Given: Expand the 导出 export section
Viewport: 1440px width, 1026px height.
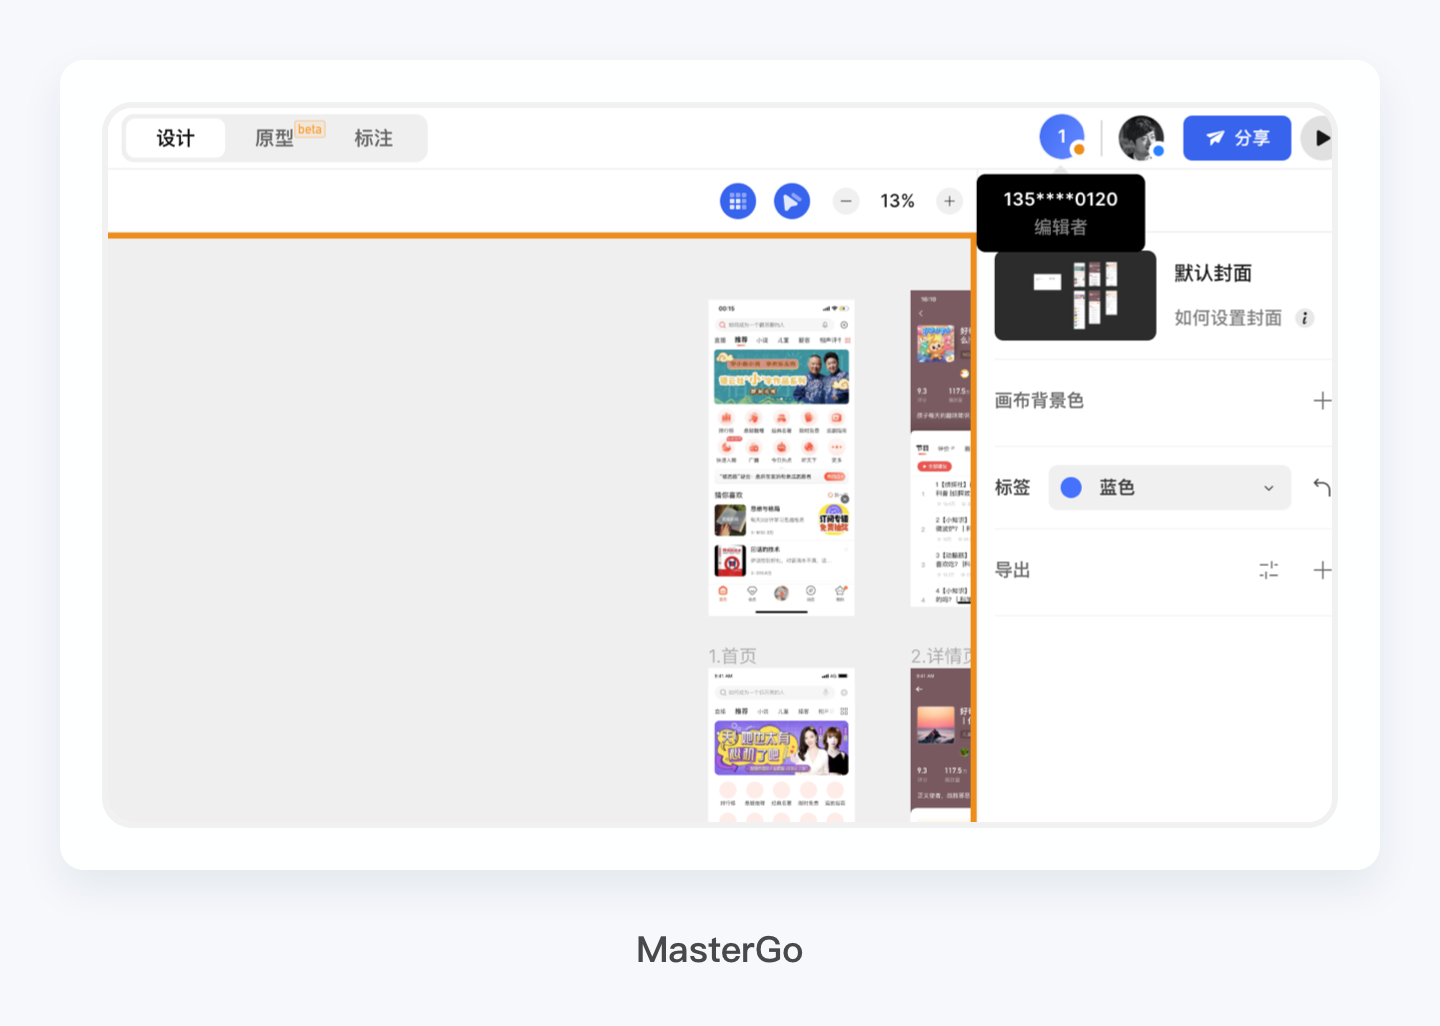Looking at the screenshot, I should 1012,570.
